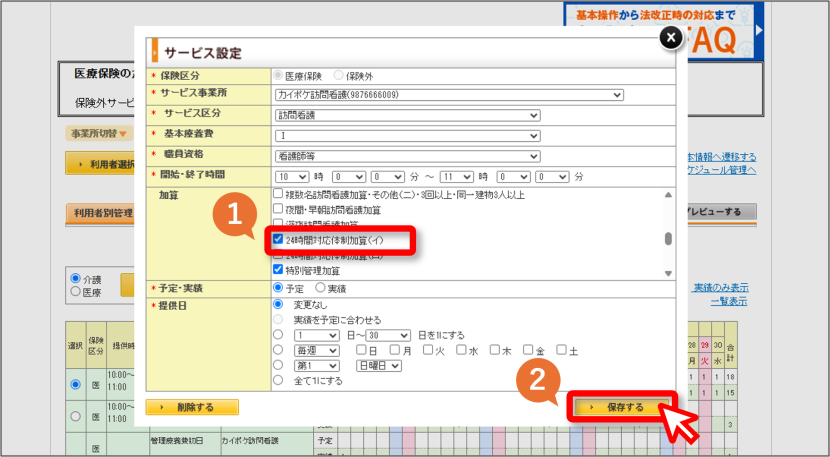Screen dimensions: 830x457
Task: Click scroll-down arrow in 加算 list
Action: tap(668, 274)
